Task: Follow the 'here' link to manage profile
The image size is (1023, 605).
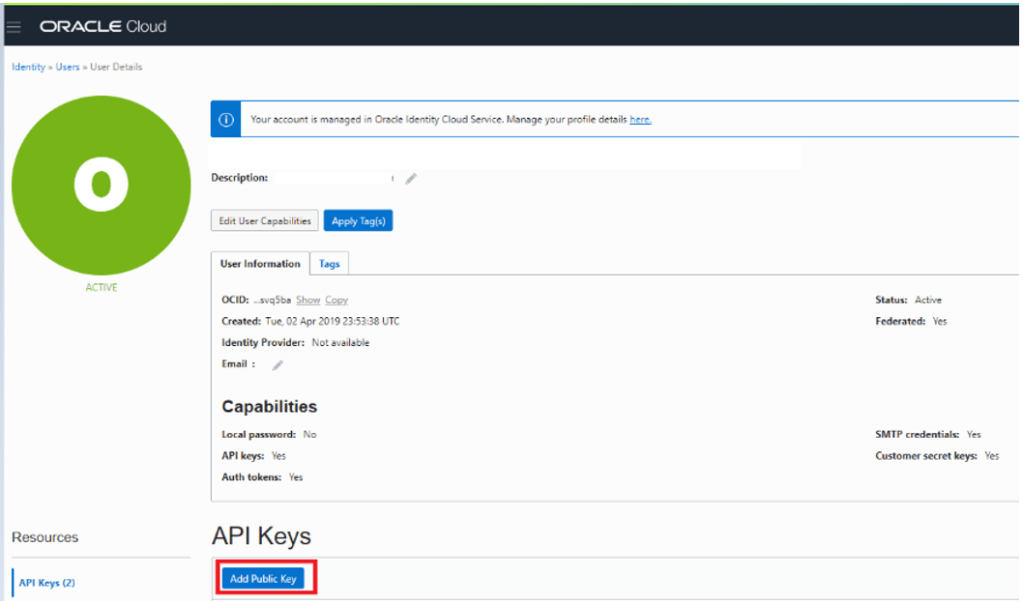Action: click(x=640, y=120)
